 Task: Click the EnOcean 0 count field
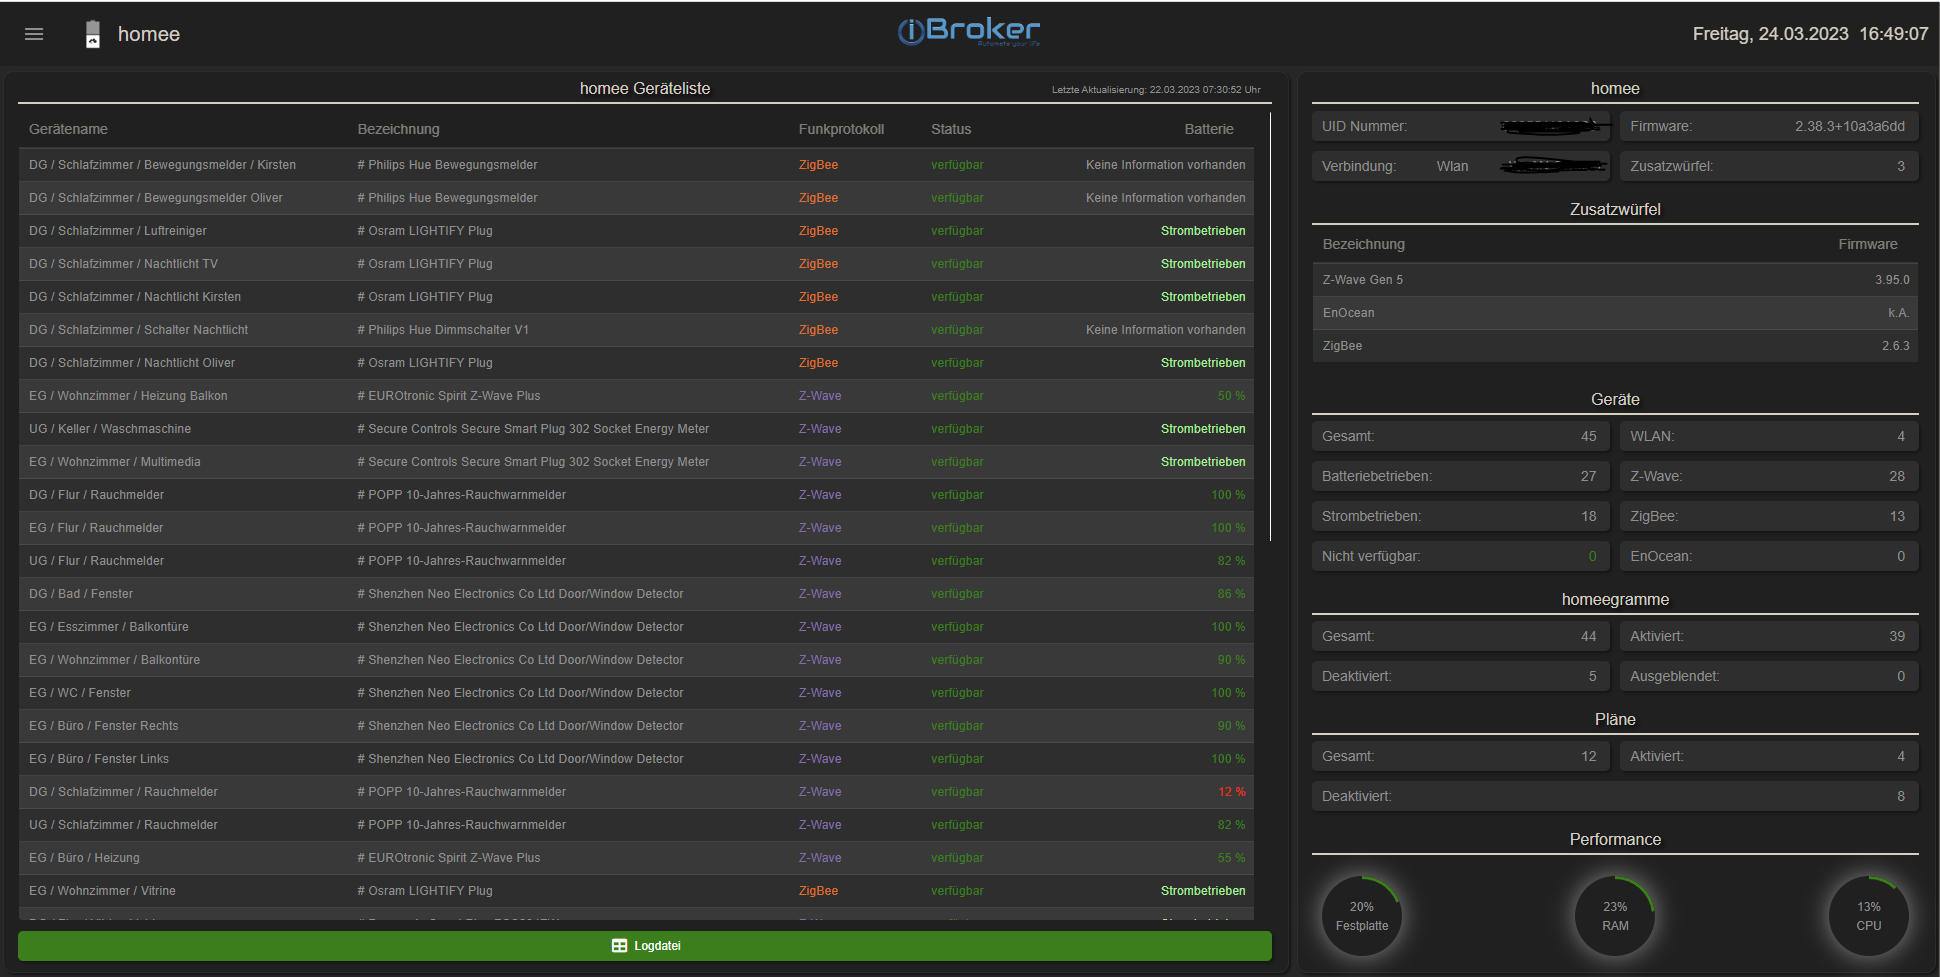1769,556
